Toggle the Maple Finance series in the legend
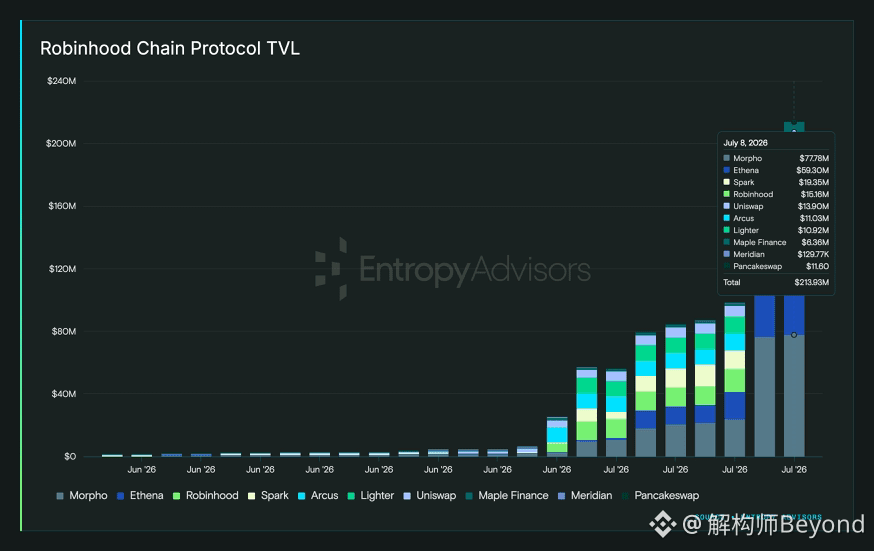 click(507, 495)
